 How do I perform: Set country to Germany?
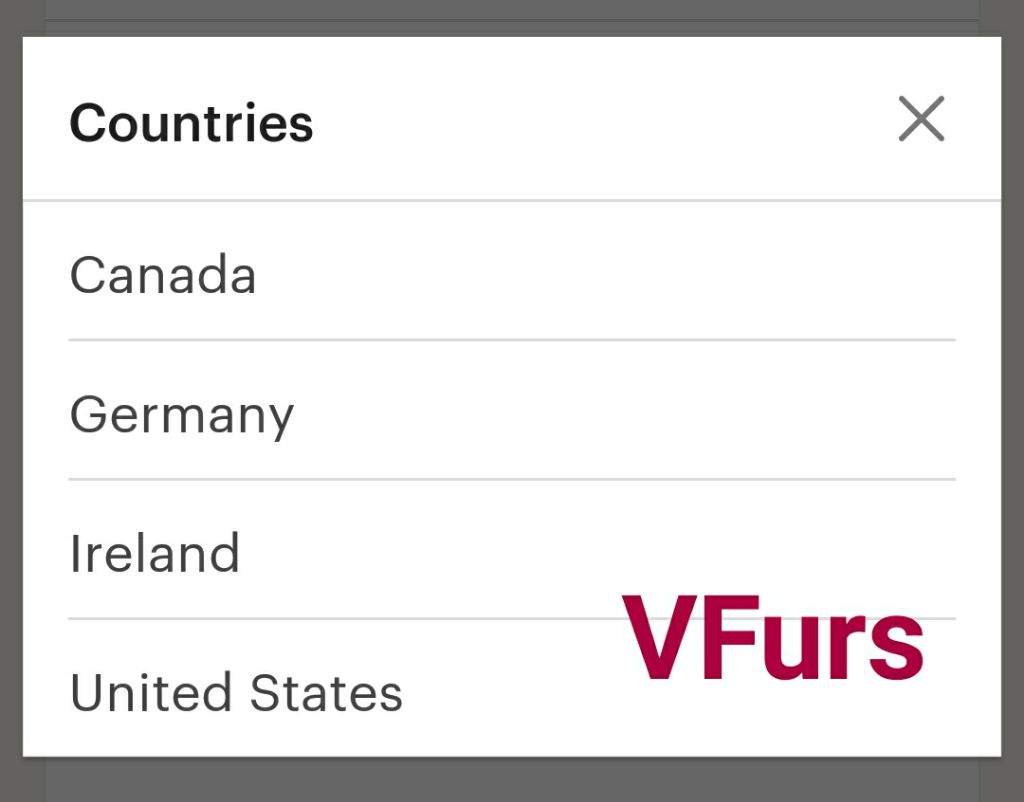182,414
